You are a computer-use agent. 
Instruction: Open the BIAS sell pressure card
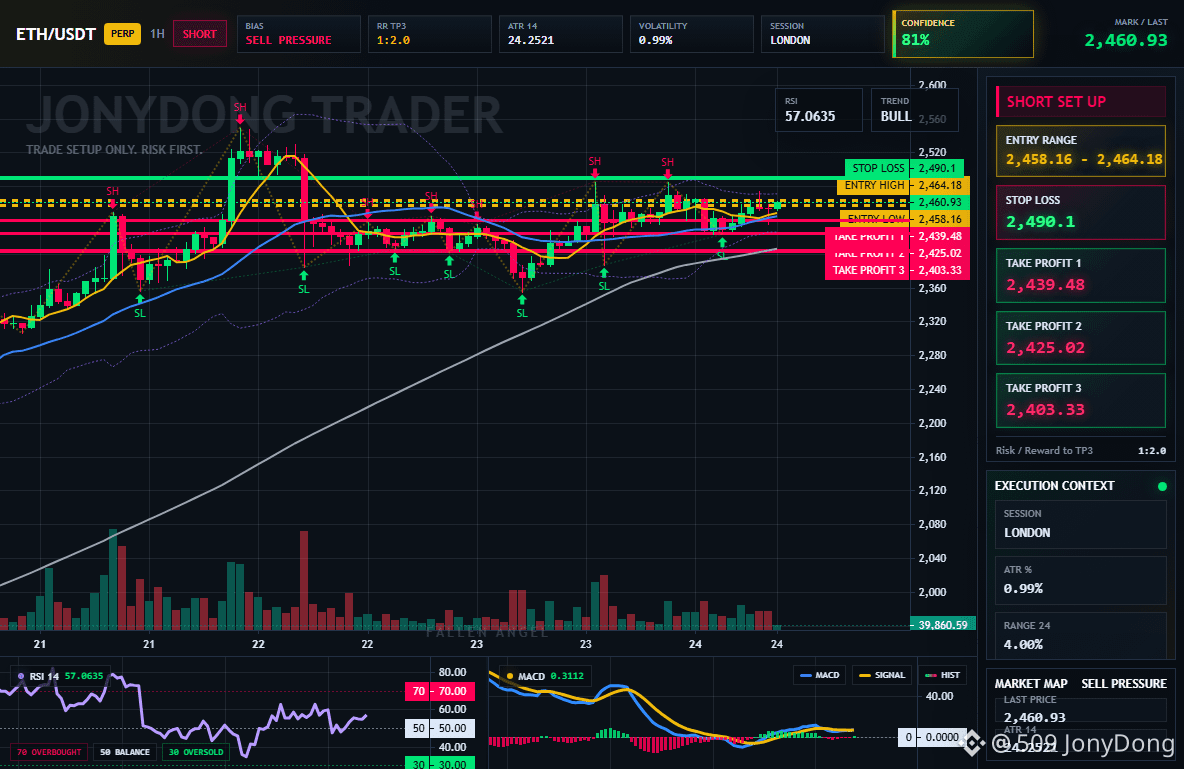tap(298, 34)
